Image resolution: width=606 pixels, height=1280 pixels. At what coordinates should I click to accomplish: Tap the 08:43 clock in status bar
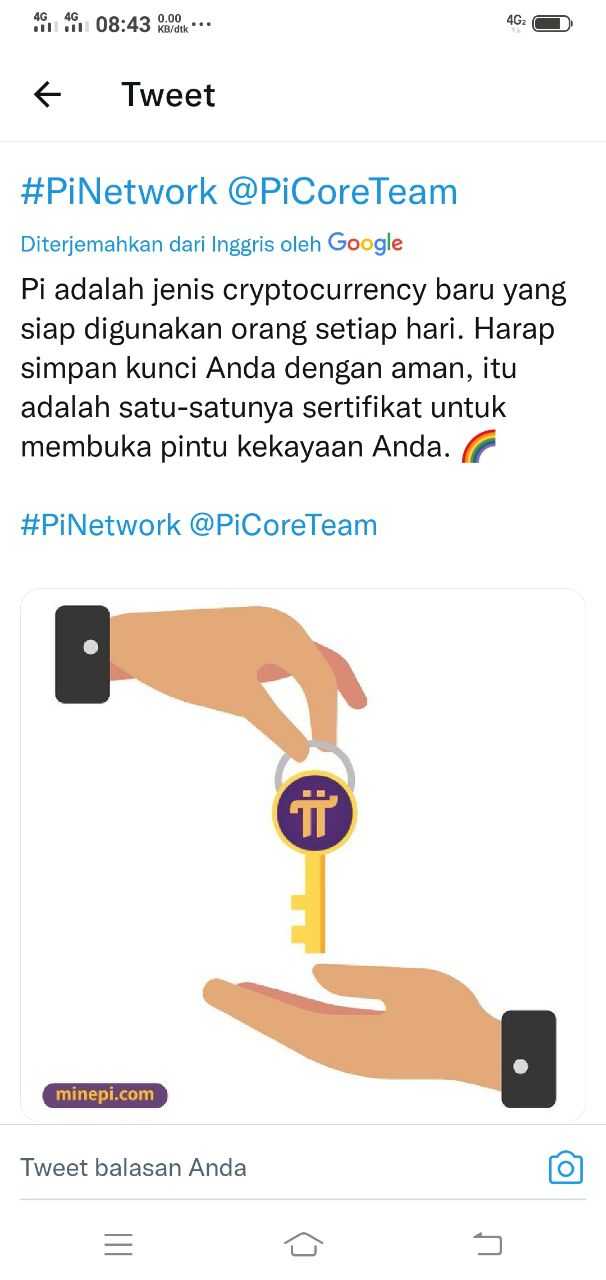[x=123, y=24]
